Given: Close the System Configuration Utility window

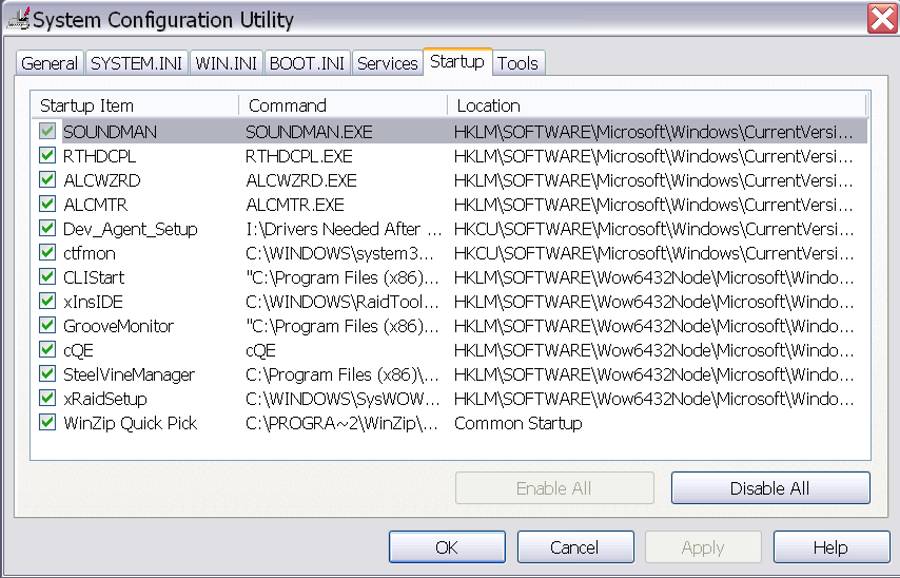Looking at the screenshot, I should [881, 19].
